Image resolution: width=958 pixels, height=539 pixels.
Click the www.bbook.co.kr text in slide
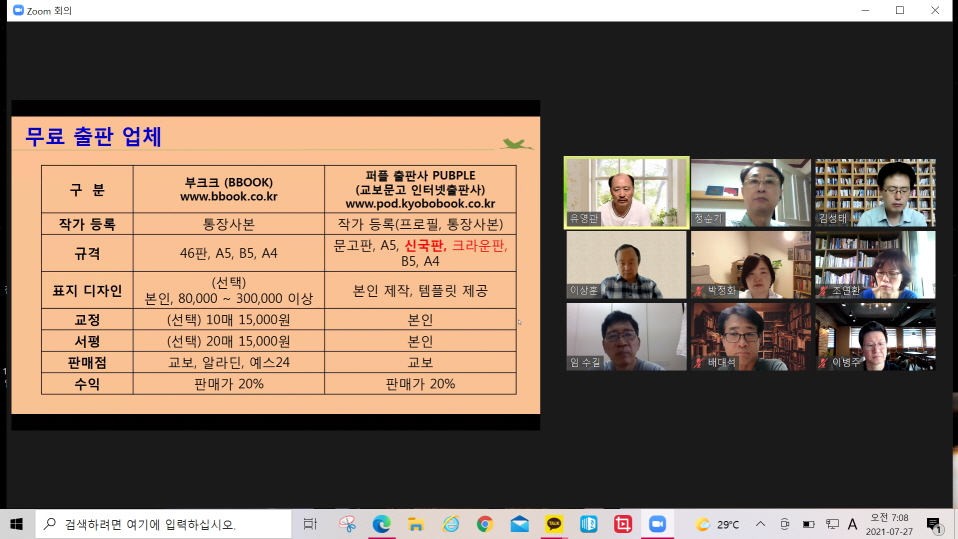tap(229, 197)
